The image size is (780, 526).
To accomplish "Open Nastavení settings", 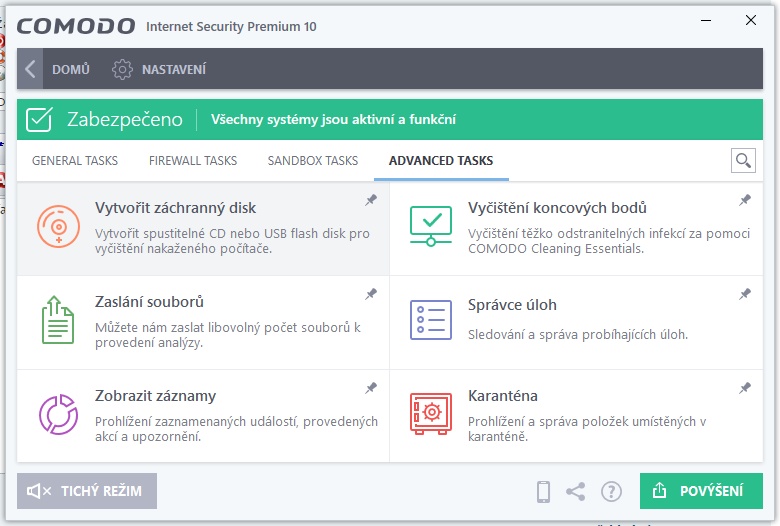I will 160,69.
